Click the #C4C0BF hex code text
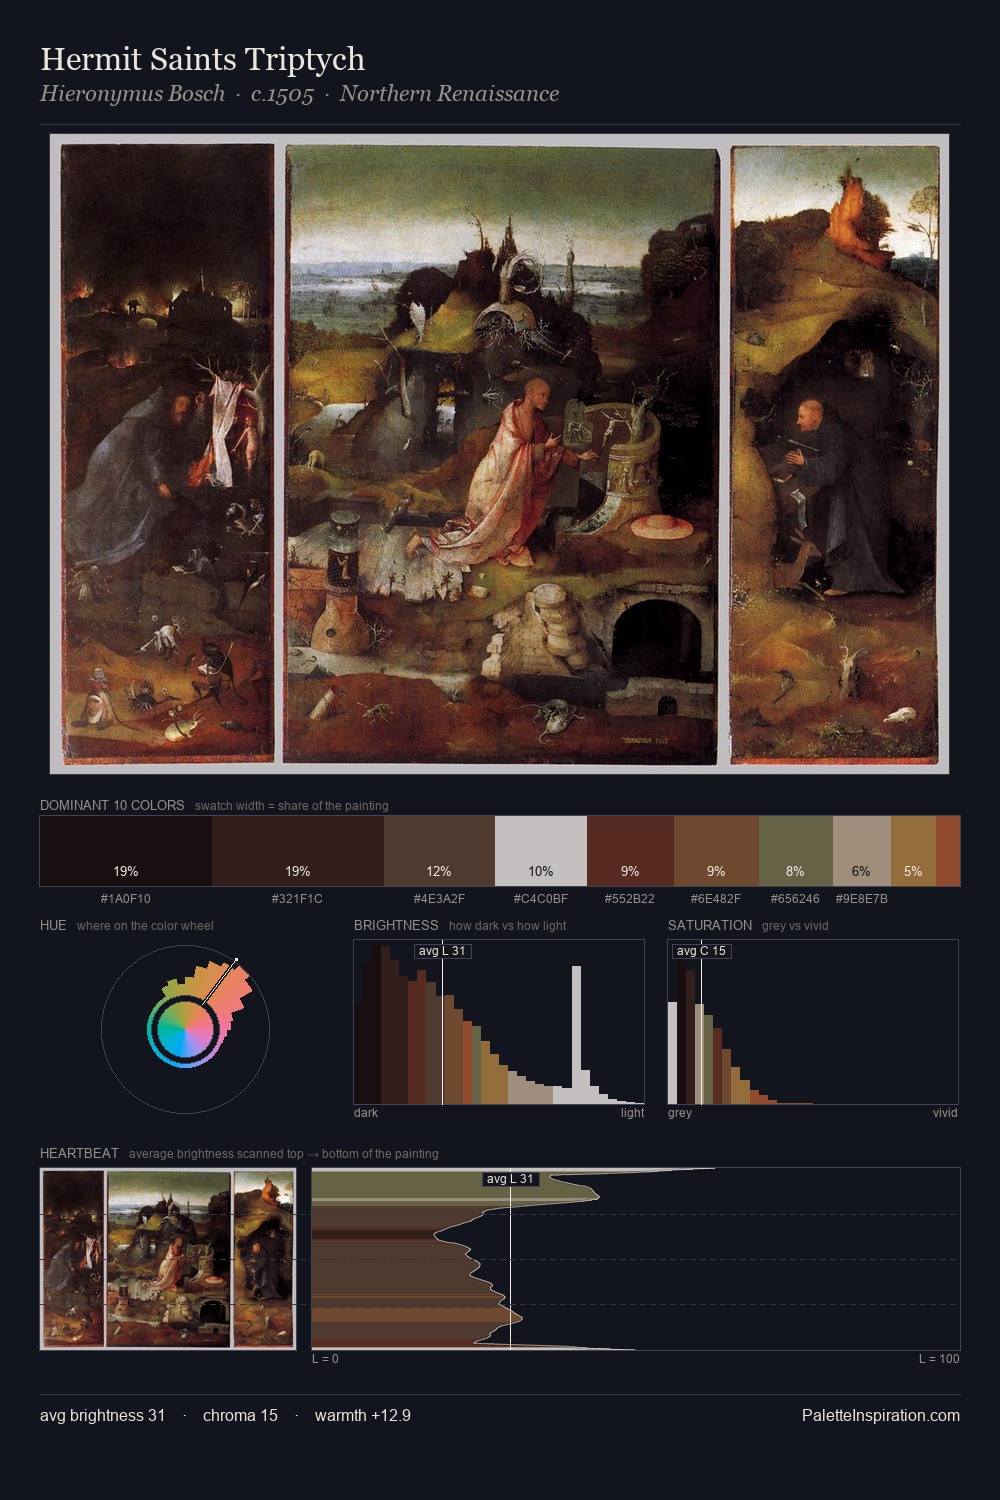The height and width of the screenshot is (1500, 1000). pos(541,899)
